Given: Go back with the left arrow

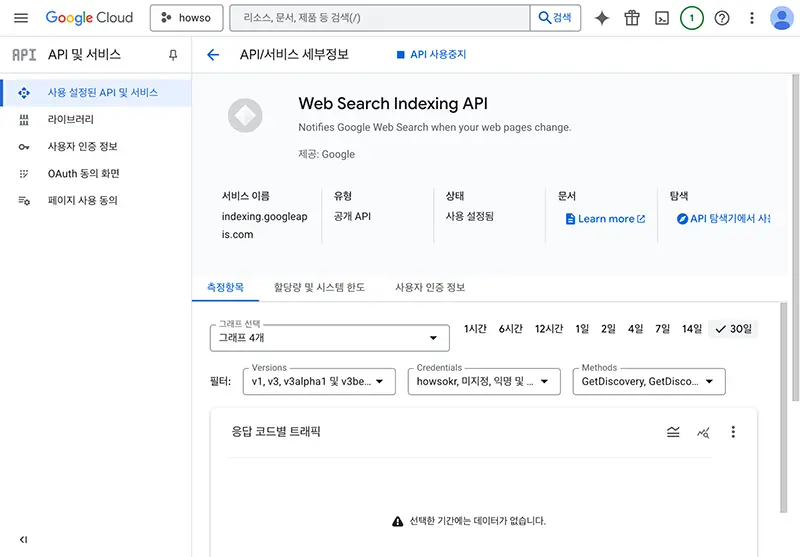Looking at the screenshot, I should coord(213,55).
